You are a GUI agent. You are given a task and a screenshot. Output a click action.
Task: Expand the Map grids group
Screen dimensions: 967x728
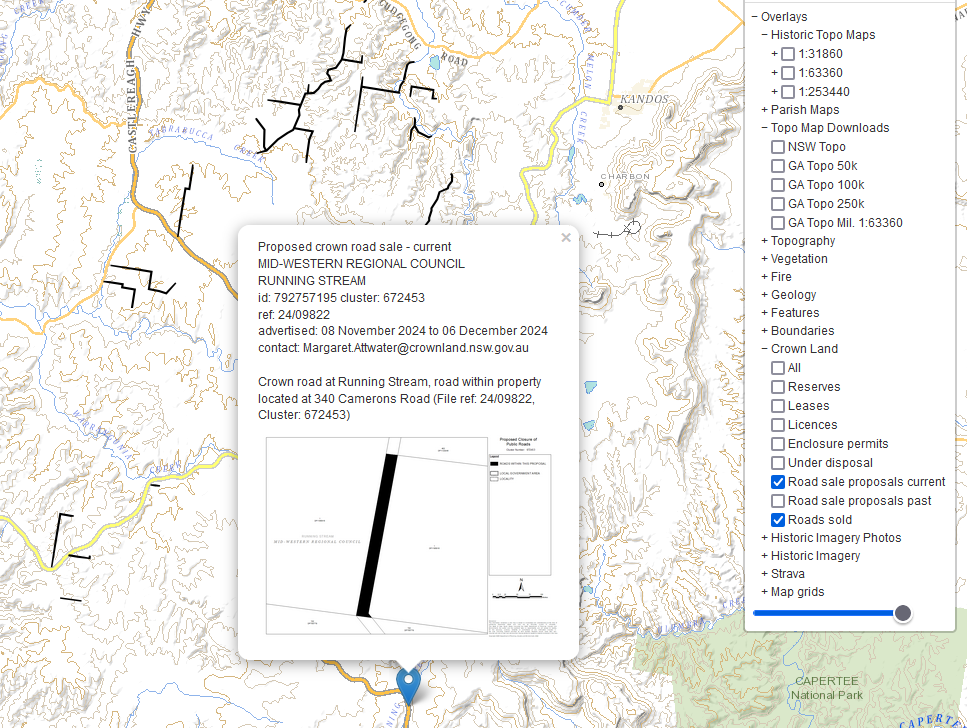coord(764,592)
